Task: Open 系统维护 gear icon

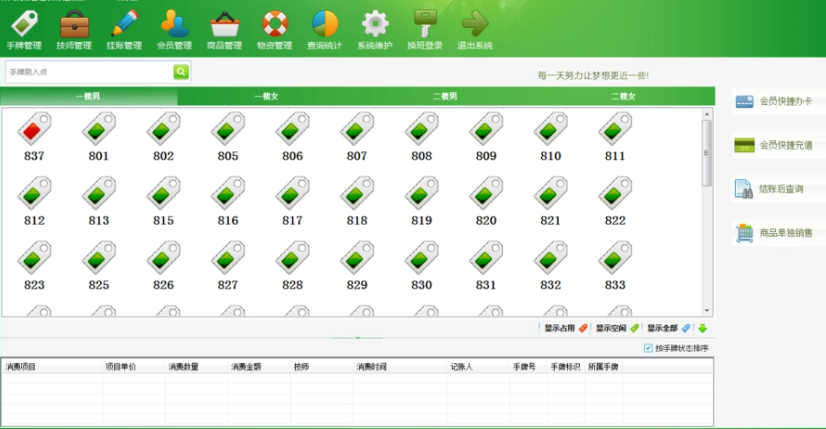Action: 374,28
